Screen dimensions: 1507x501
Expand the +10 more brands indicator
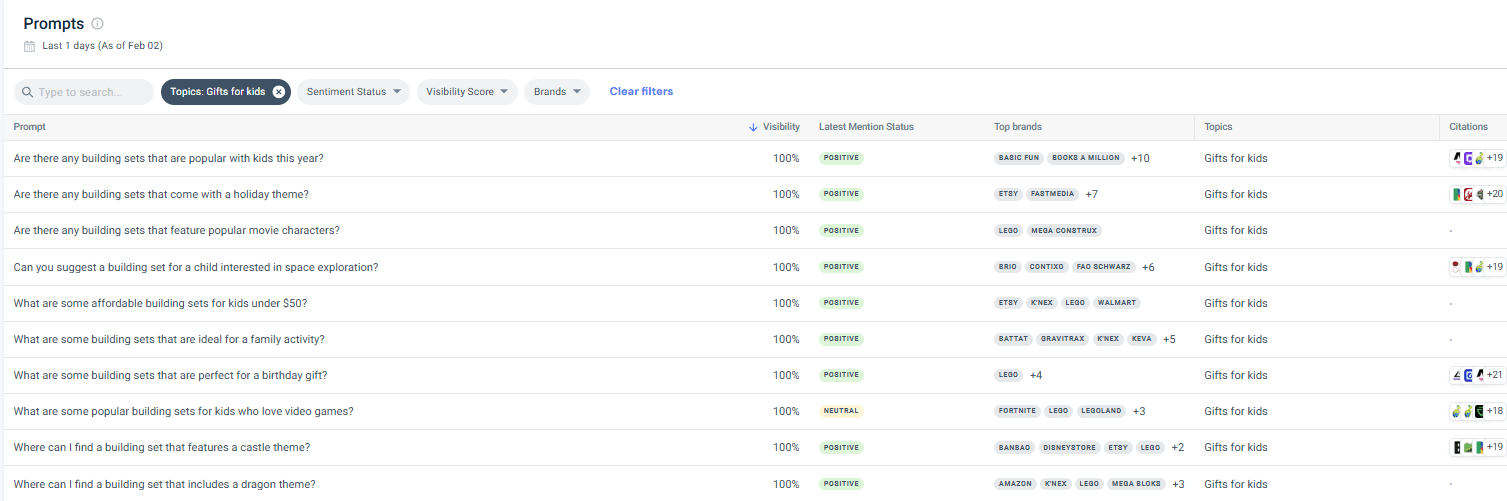point(1140,158)
